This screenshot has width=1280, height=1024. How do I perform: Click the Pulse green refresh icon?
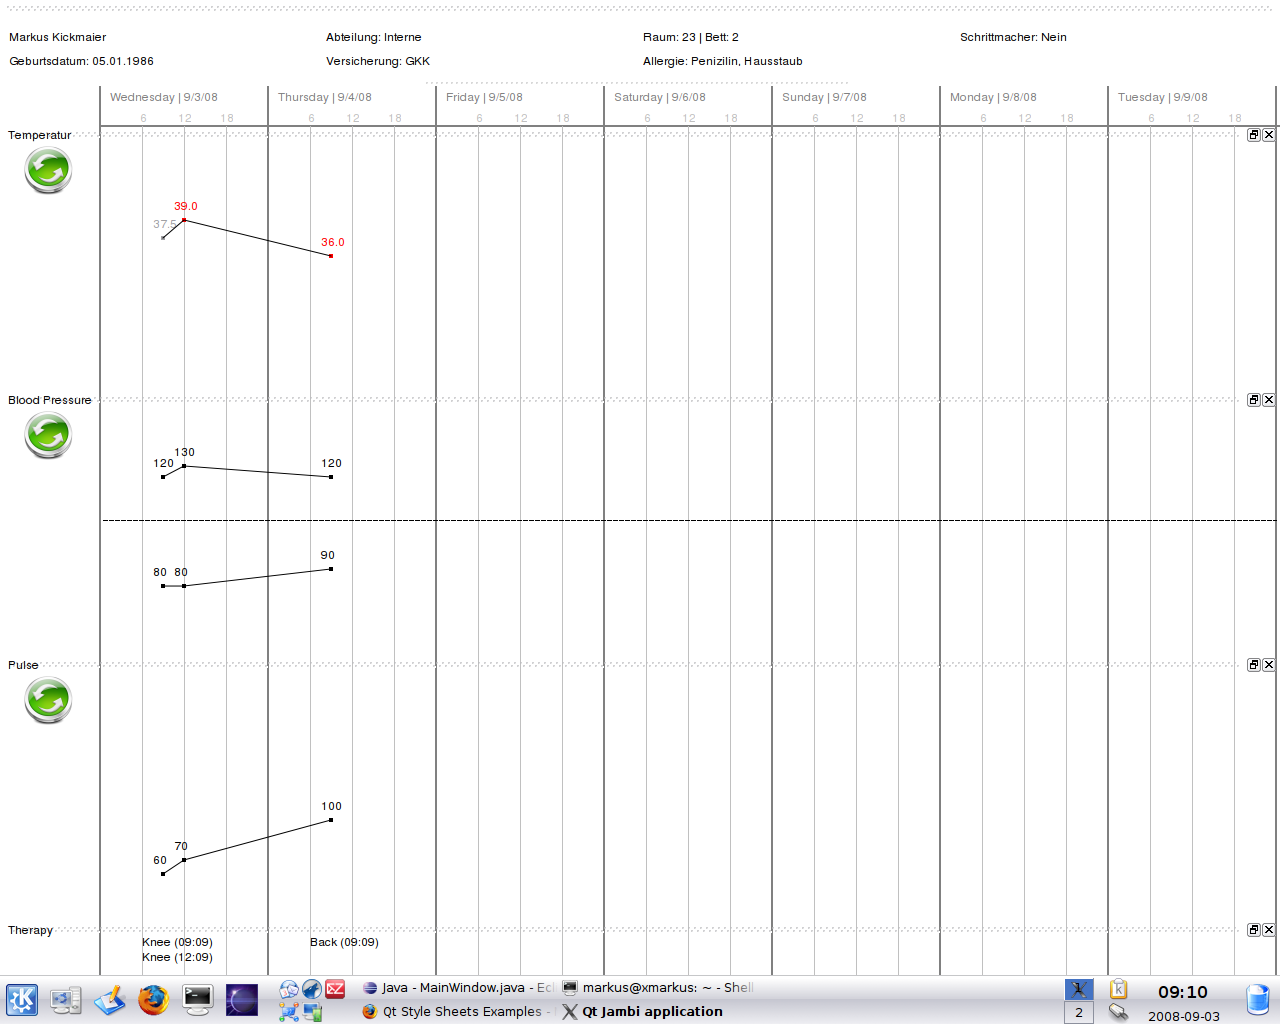pos(48,700)
